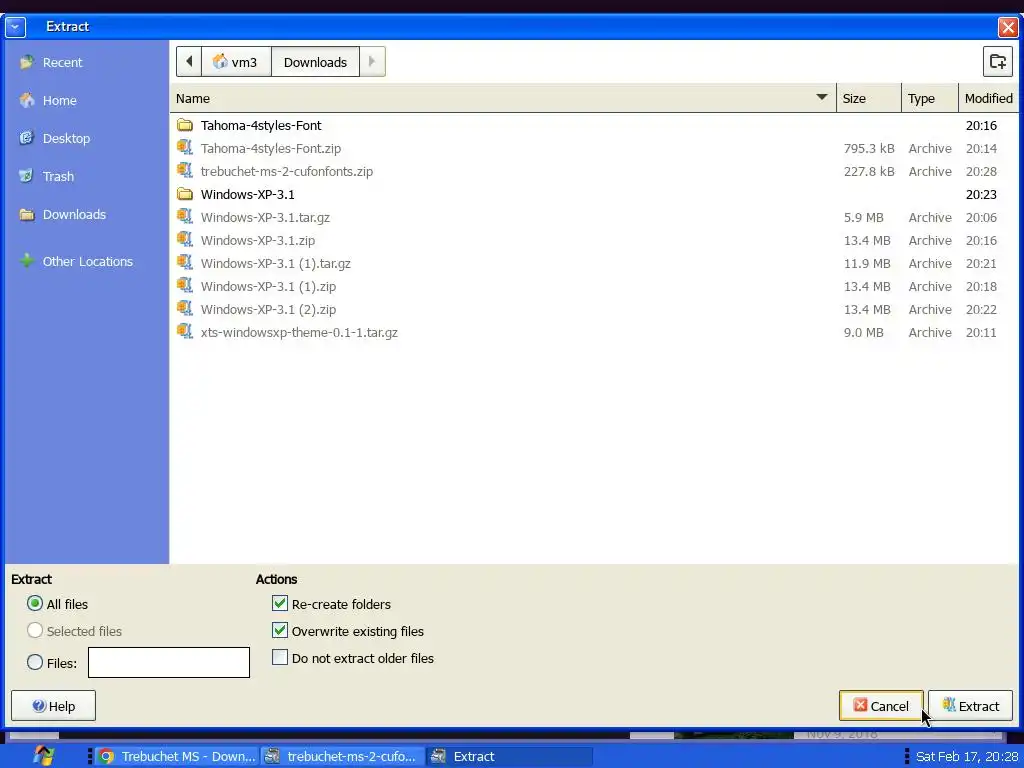Sort the list by Size column

869,98
